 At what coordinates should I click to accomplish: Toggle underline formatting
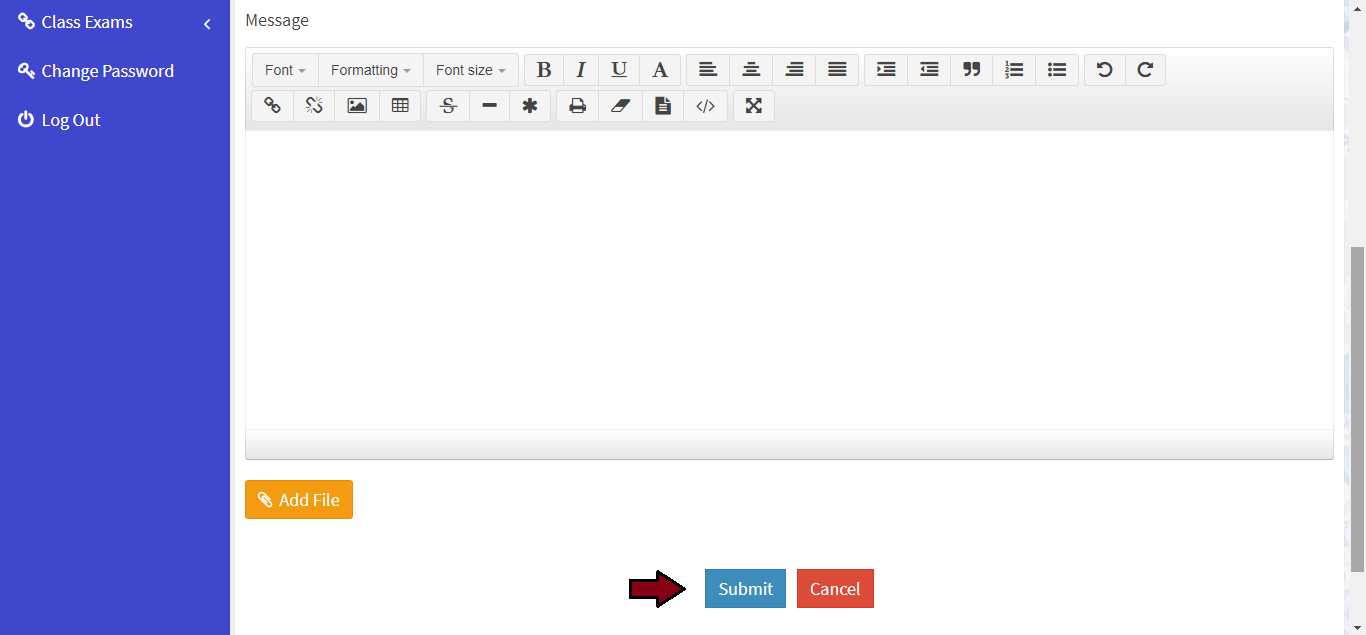tap(619, 70)
